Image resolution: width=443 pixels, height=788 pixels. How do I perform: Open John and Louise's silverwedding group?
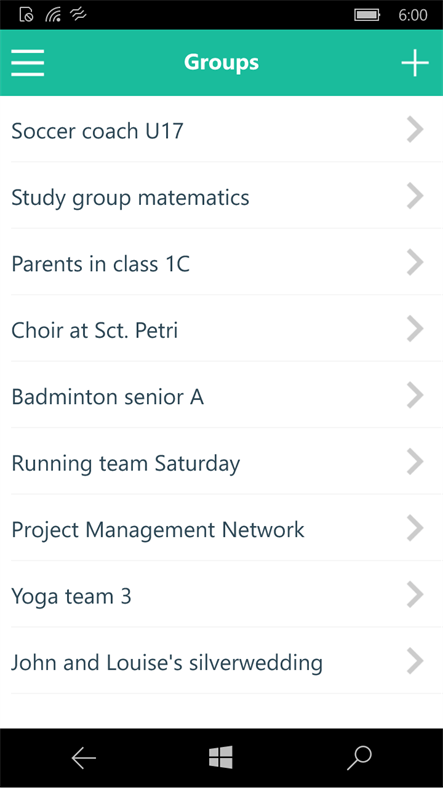coord(222,661)
